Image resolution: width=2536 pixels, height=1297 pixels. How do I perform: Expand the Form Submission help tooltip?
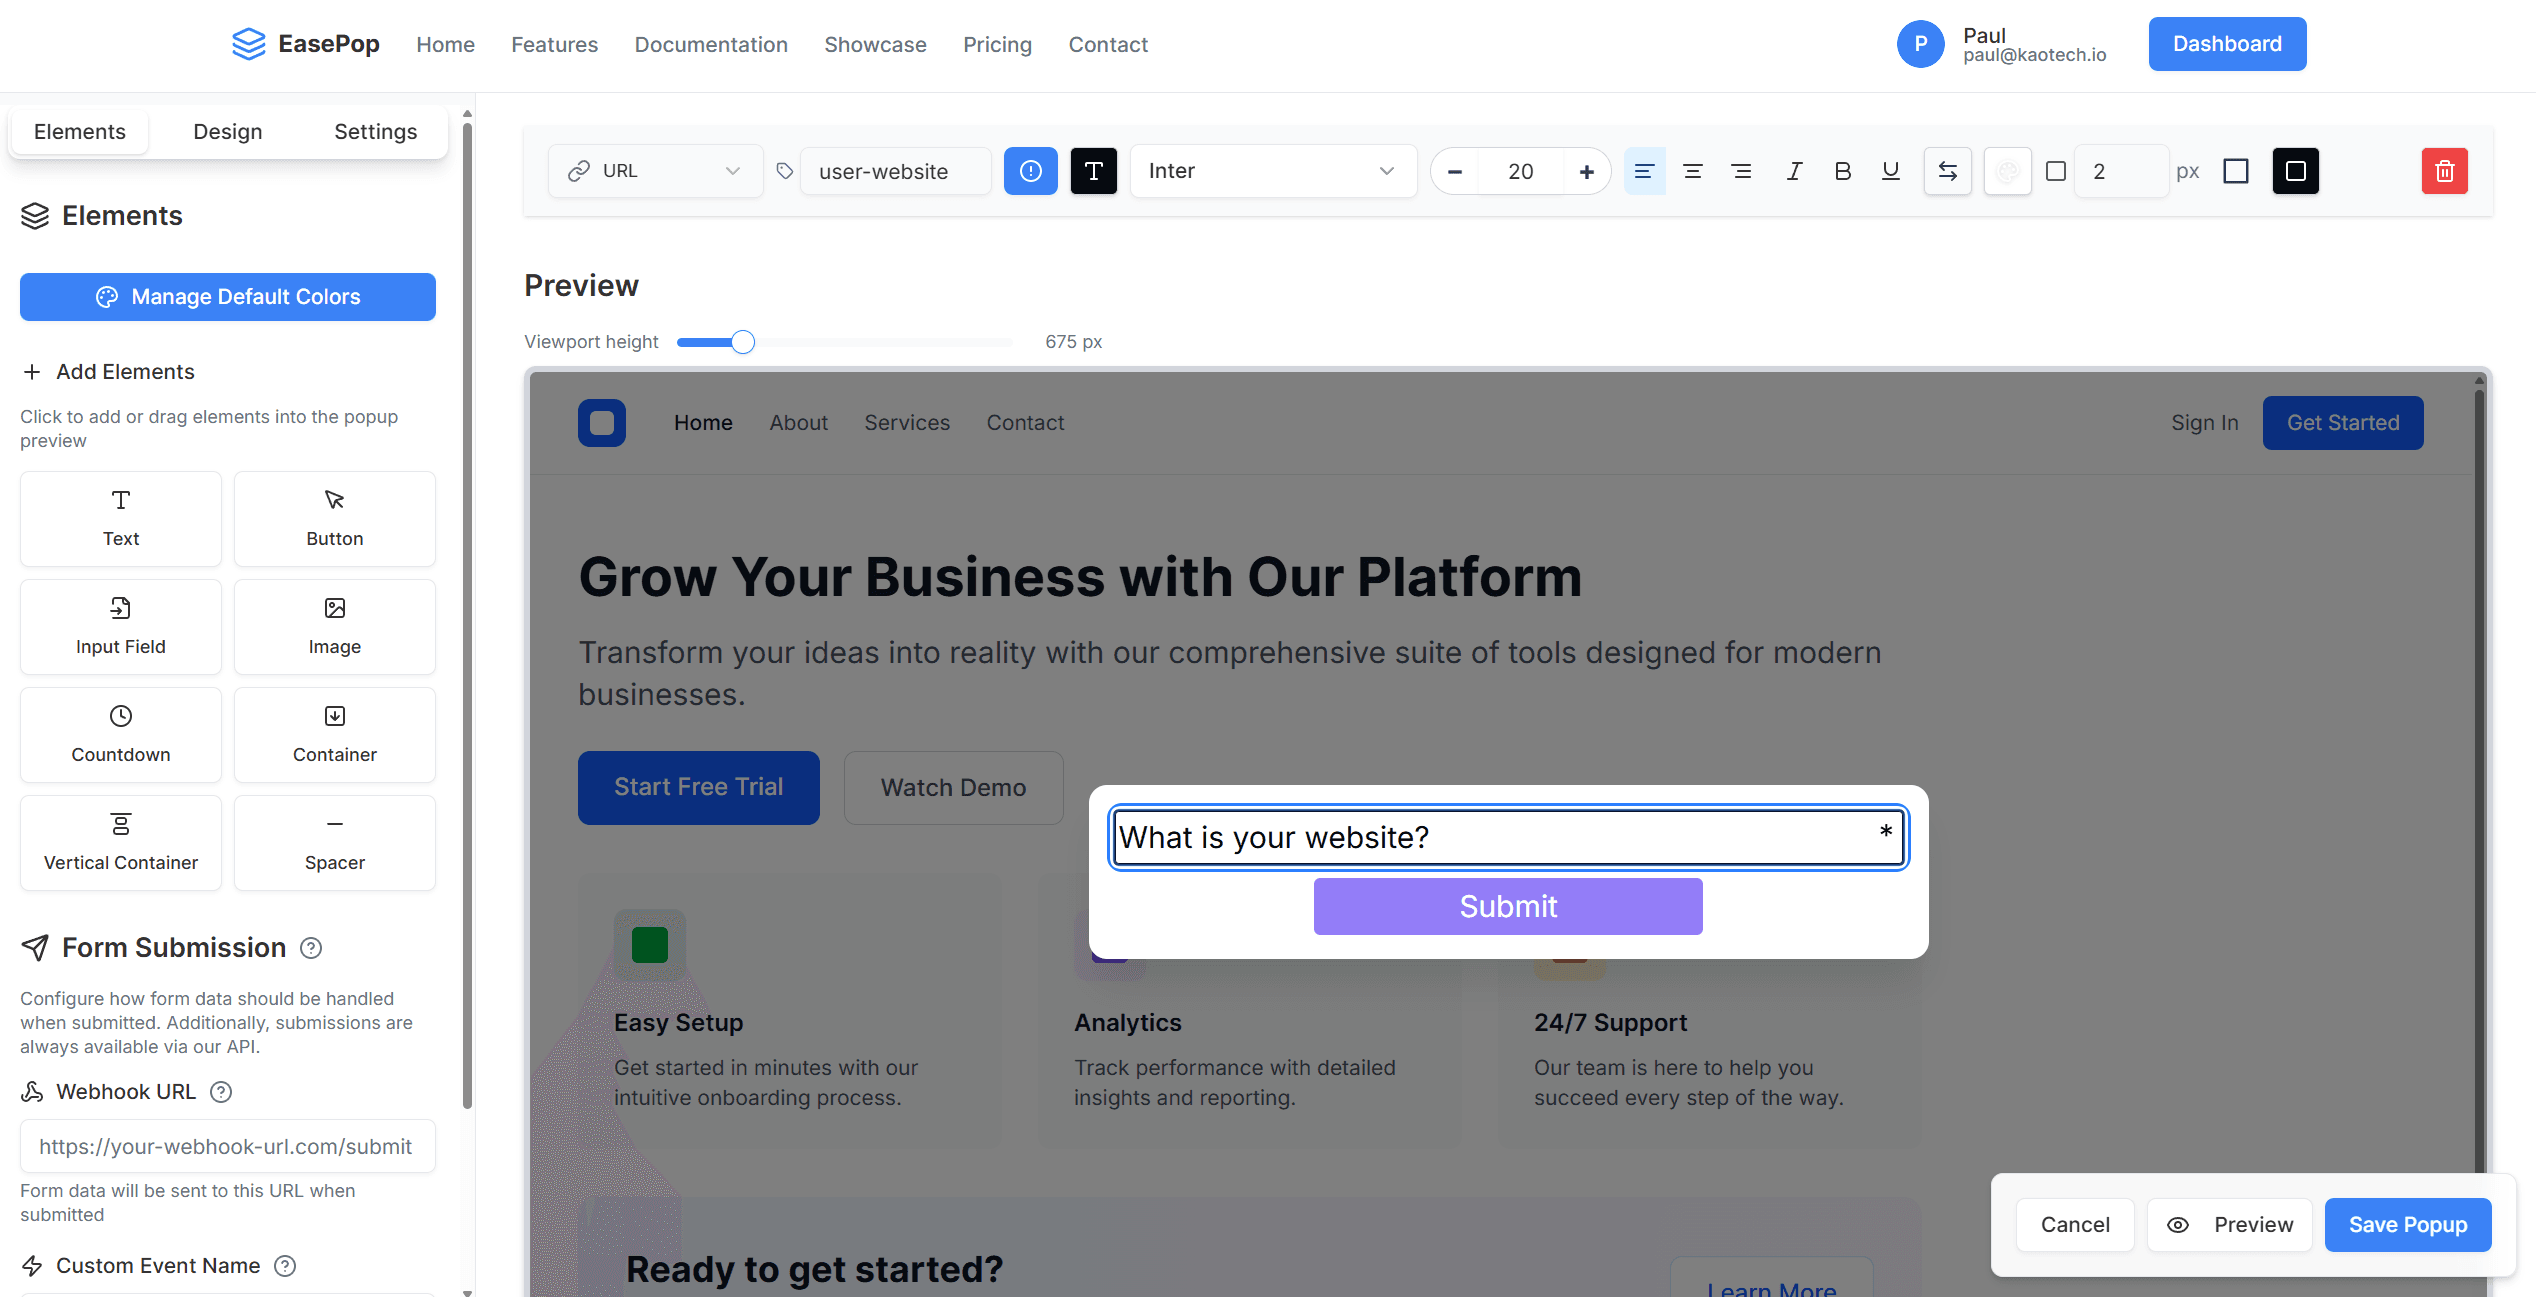[310, 948]
